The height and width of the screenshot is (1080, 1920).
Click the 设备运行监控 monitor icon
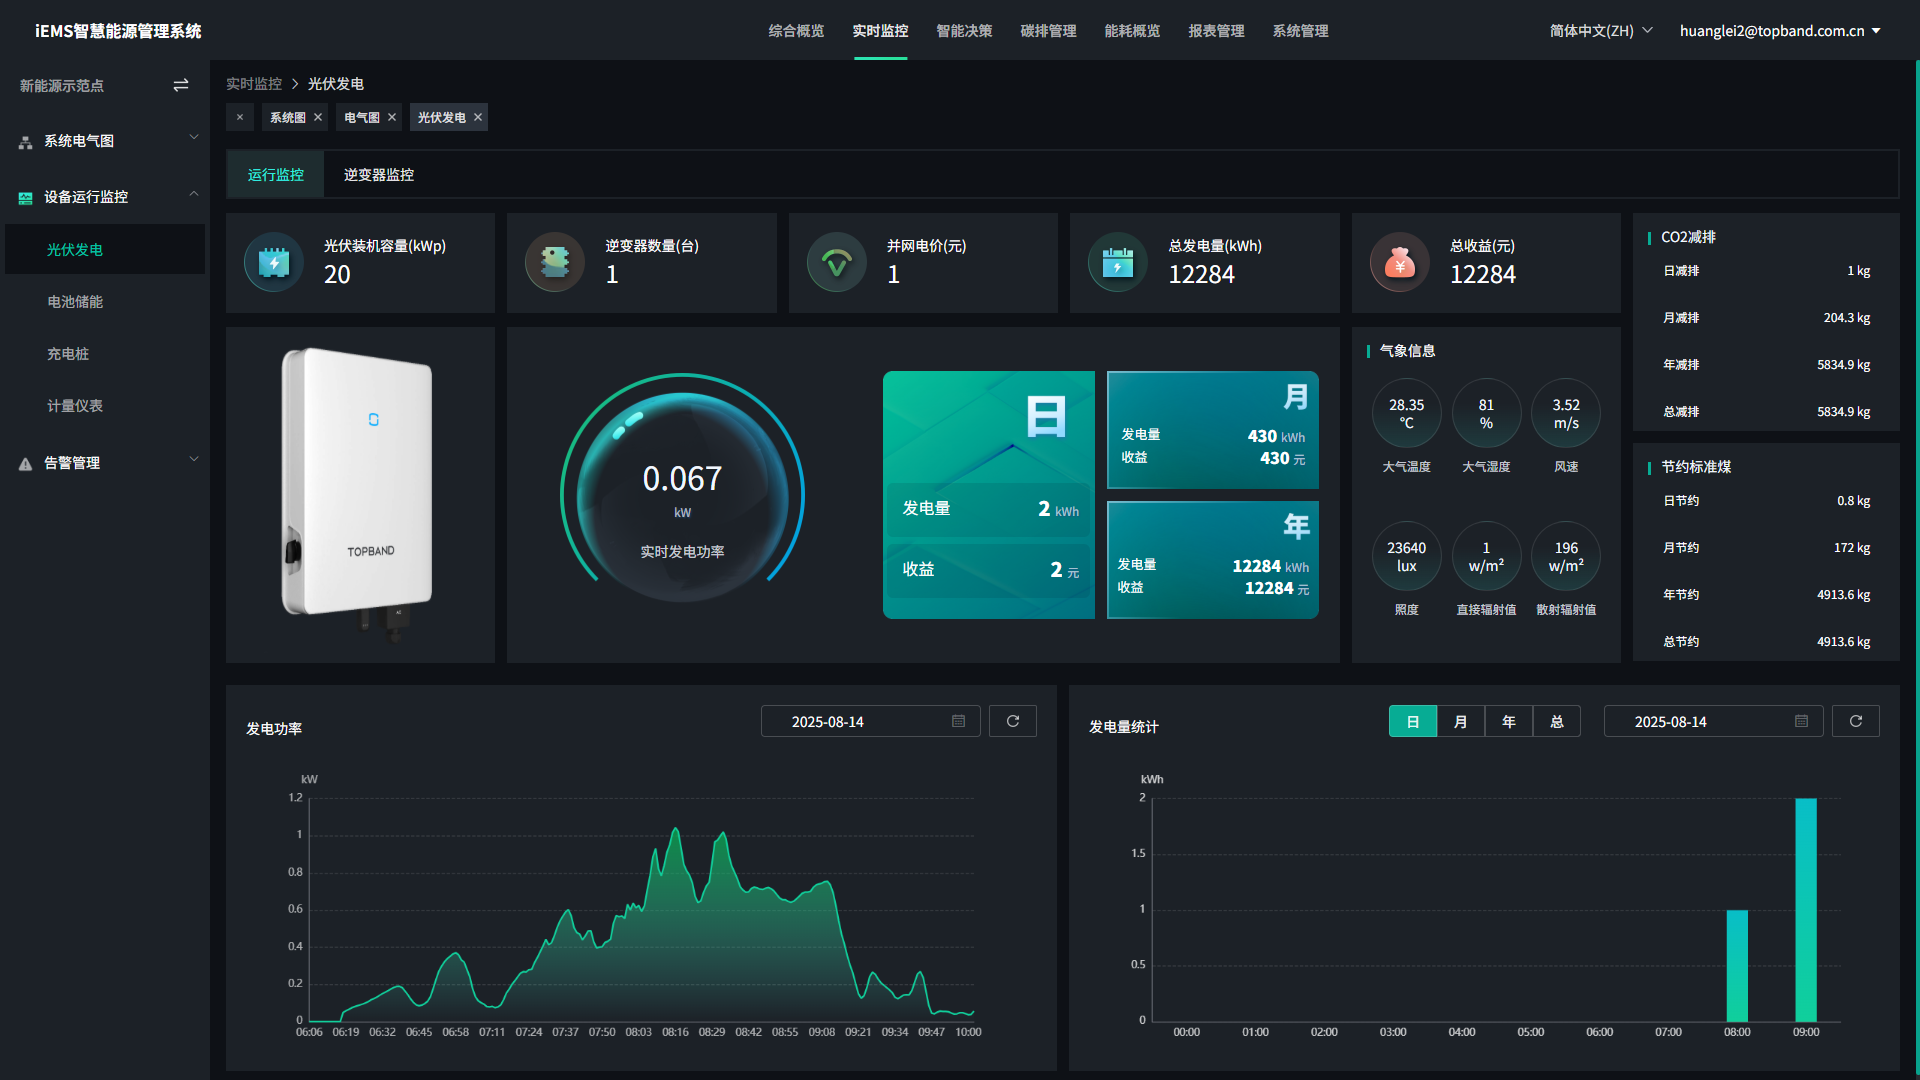[x=26, y=198]
